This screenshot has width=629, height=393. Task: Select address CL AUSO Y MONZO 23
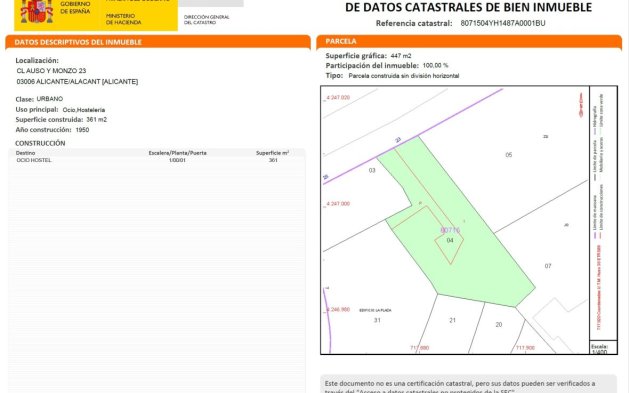[51, 71]
